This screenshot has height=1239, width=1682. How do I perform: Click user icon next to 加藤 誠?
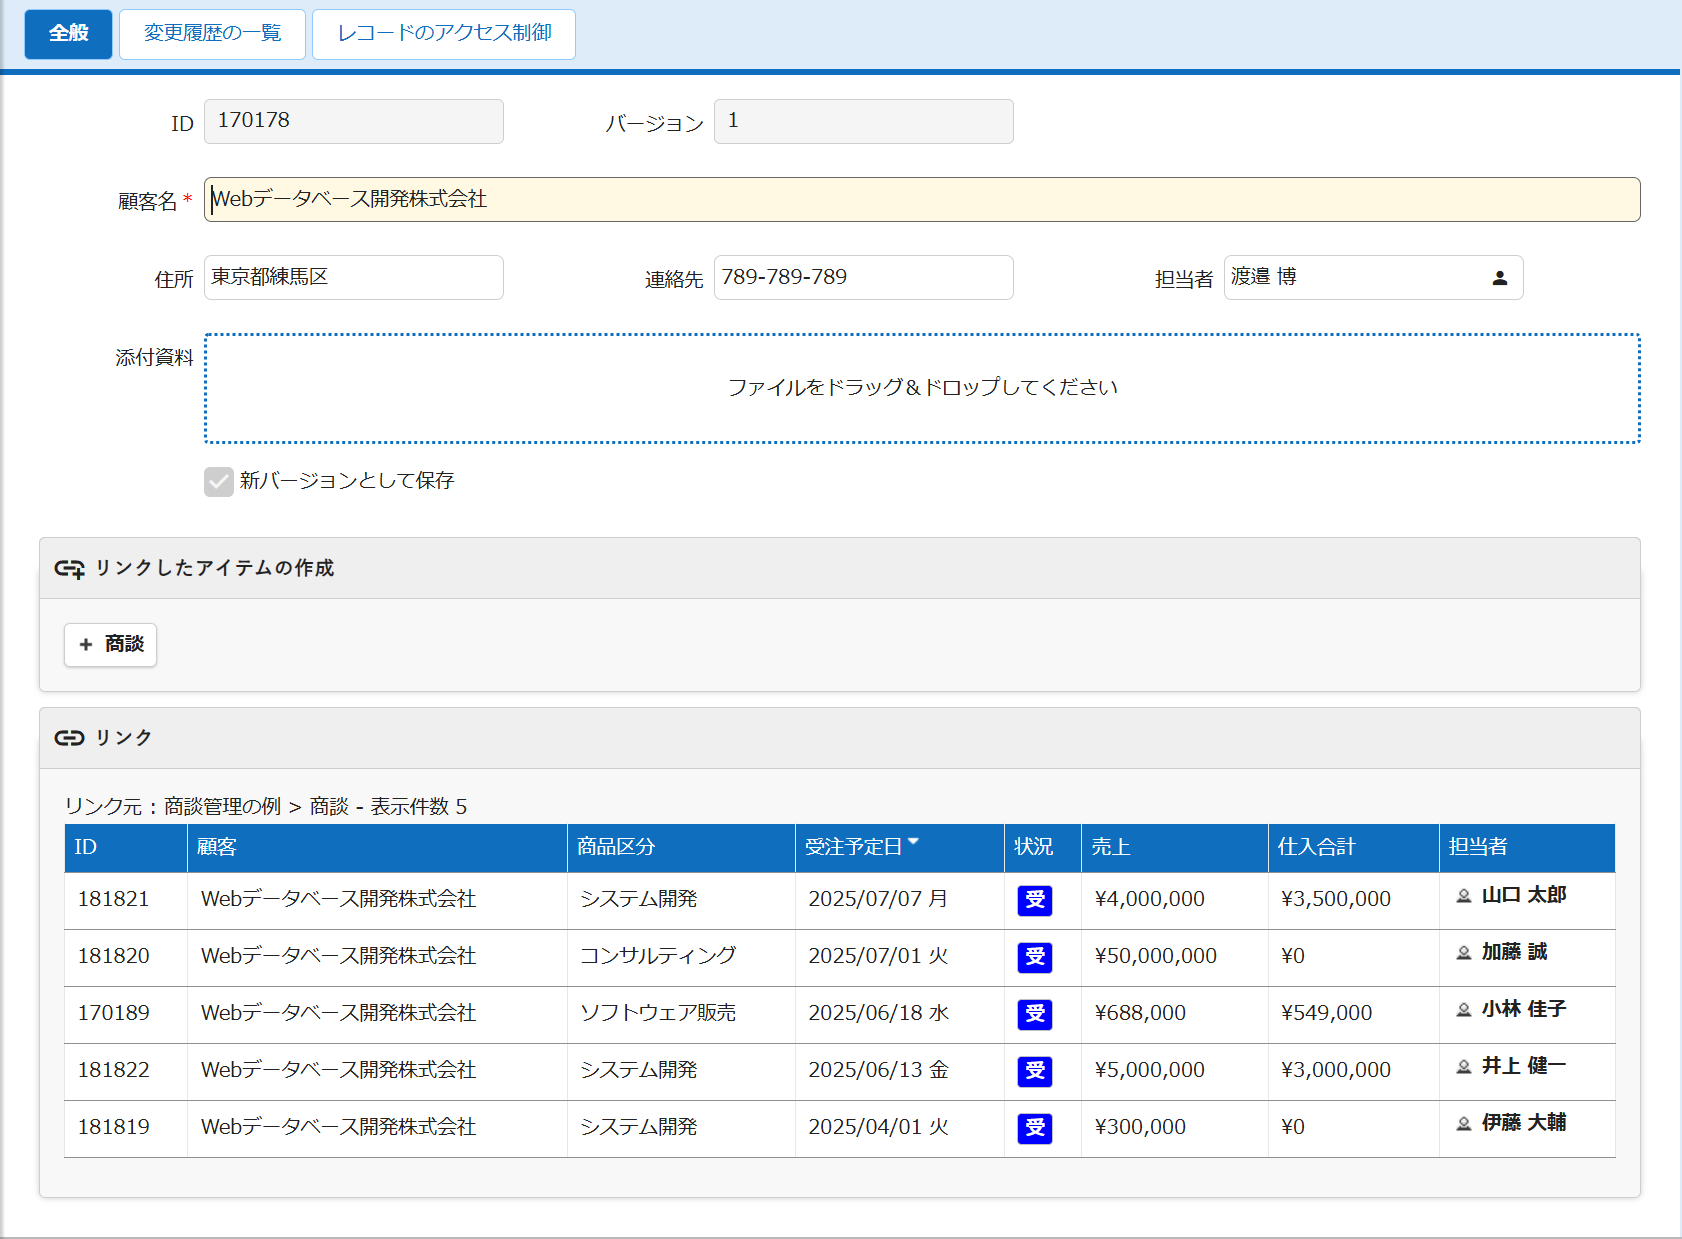[x=1463, y=953]
